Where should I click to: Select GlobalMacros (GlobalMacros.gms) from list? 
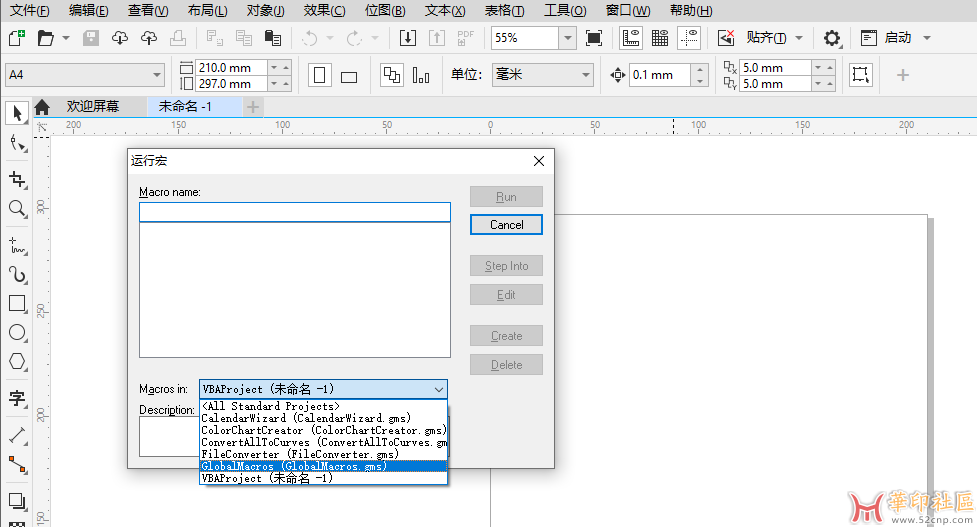coord(323,466)
